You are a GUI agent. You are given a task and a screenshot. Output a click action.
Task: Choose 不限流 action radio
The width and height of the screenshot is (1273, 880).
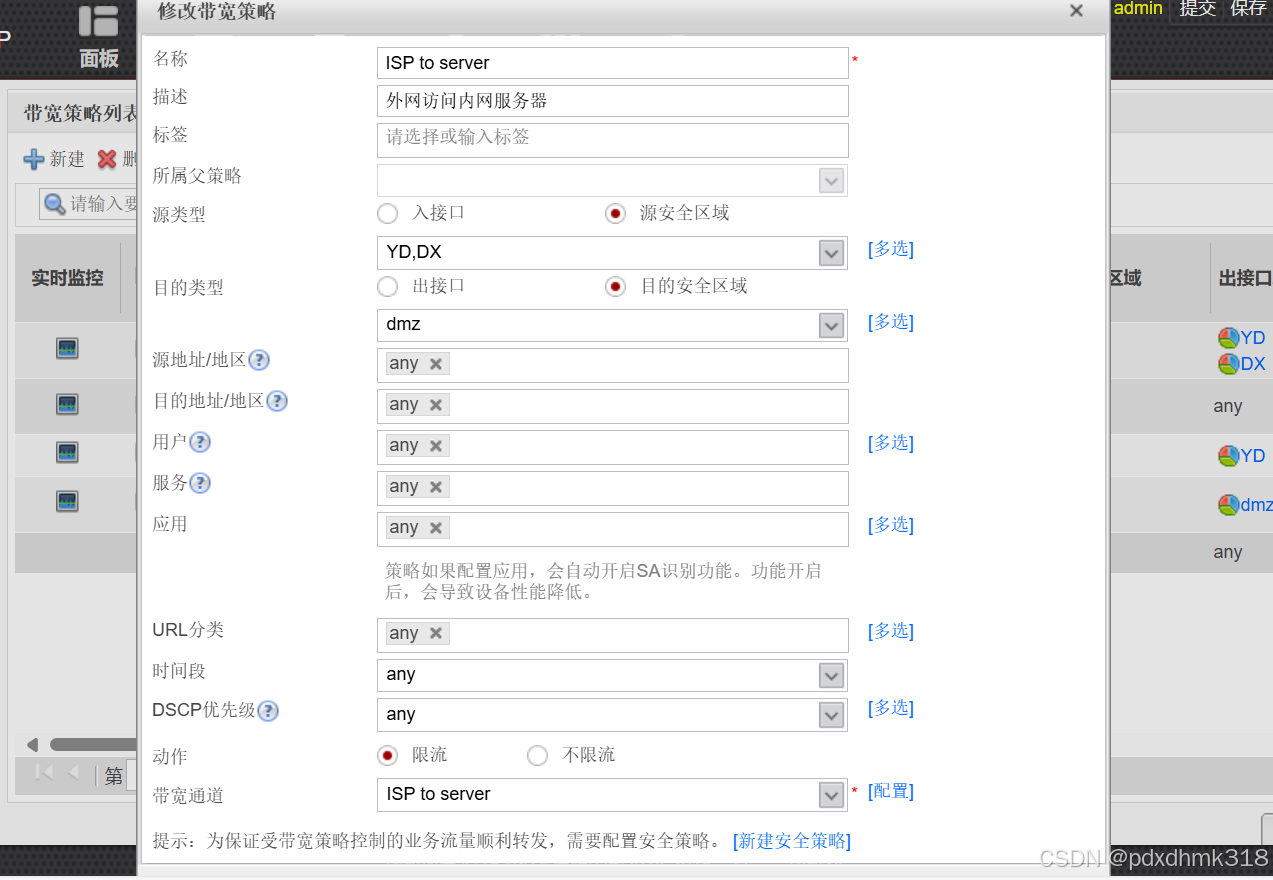click(538, 755)
